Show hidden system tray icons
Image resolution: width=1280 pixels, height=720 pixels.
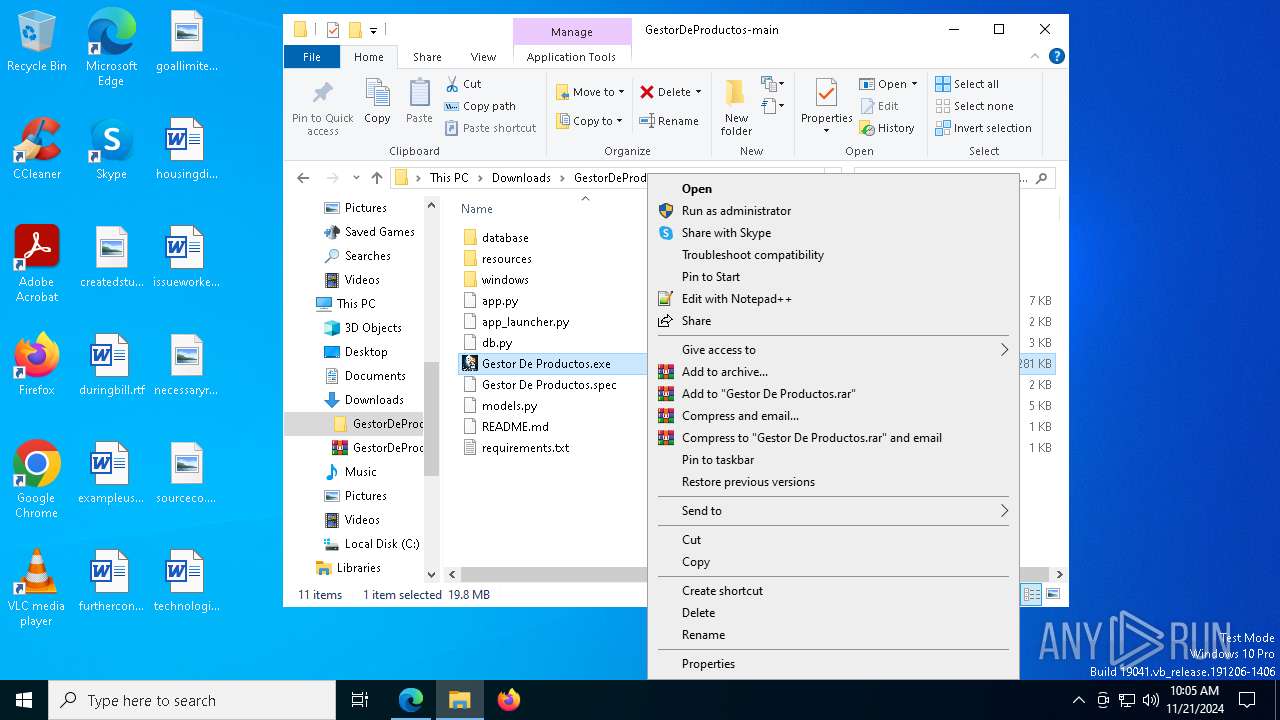point(1078,700)
